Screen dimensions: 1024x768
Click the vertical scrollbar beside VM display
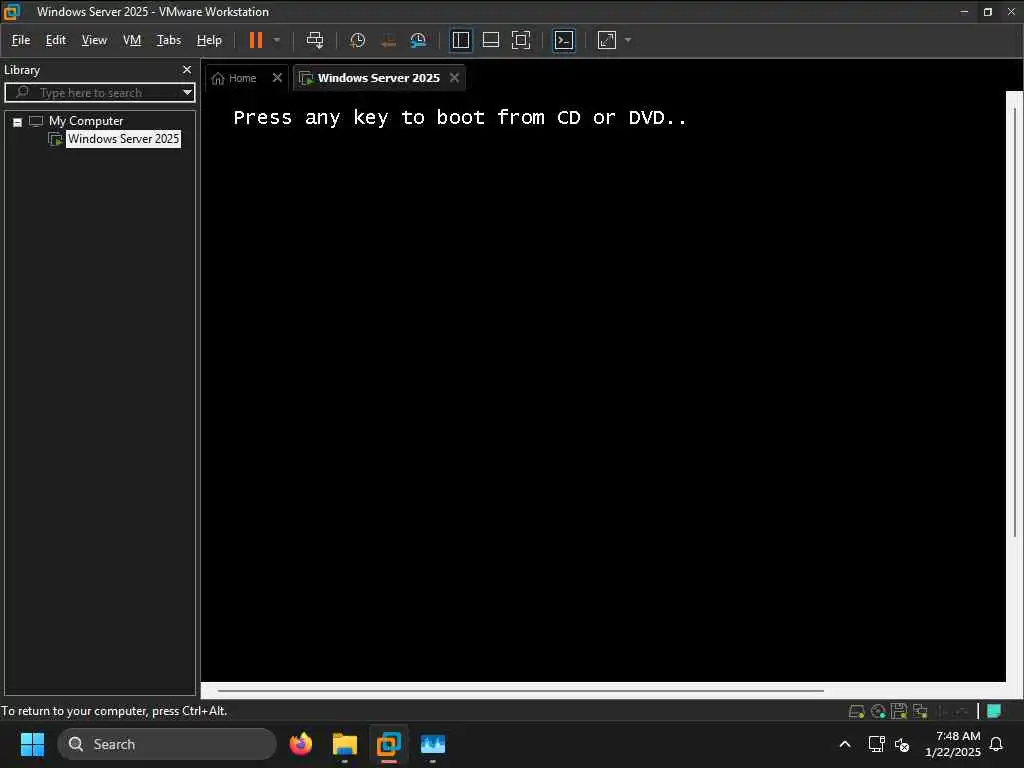pyautogui.click(x=1014, y=321)
